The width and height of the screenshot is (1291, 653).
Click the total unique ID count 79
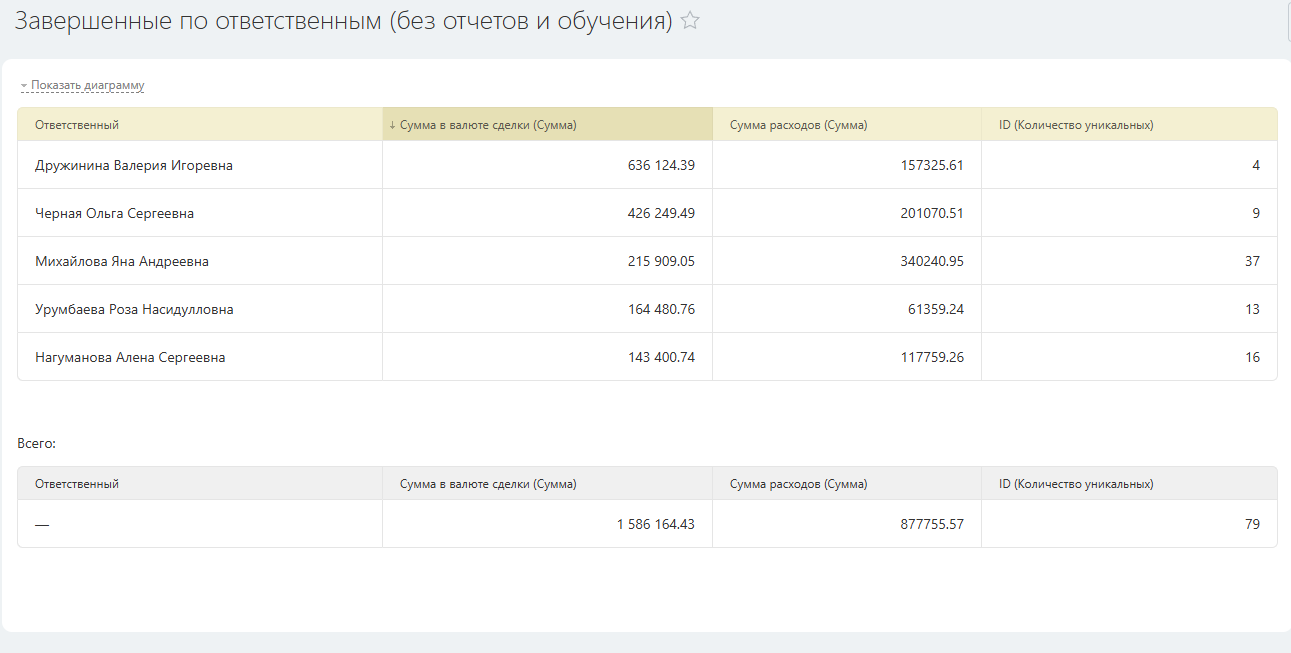coord(1252,524)
